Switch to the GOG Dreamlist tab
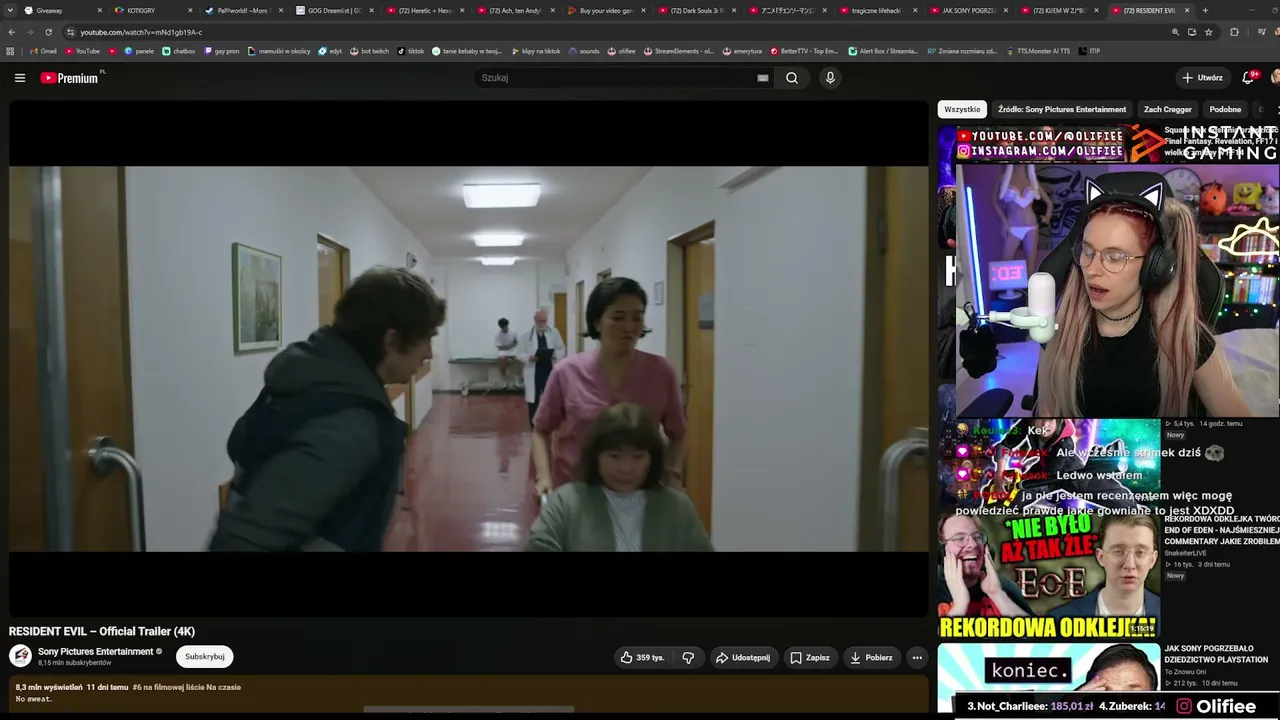This screenshot has width=1280, height=720. coord(334,10)
